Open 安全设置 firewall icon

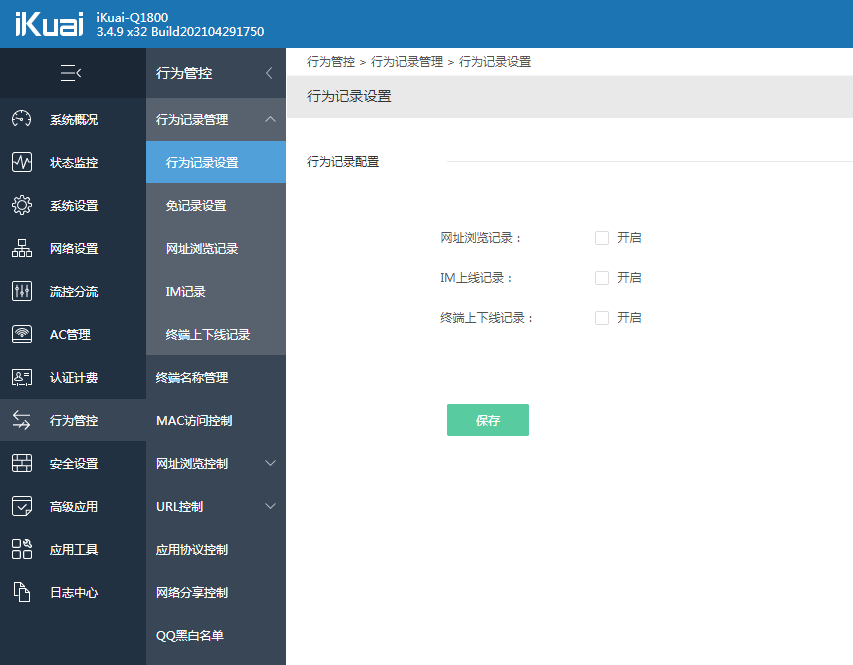pos(22,461)
